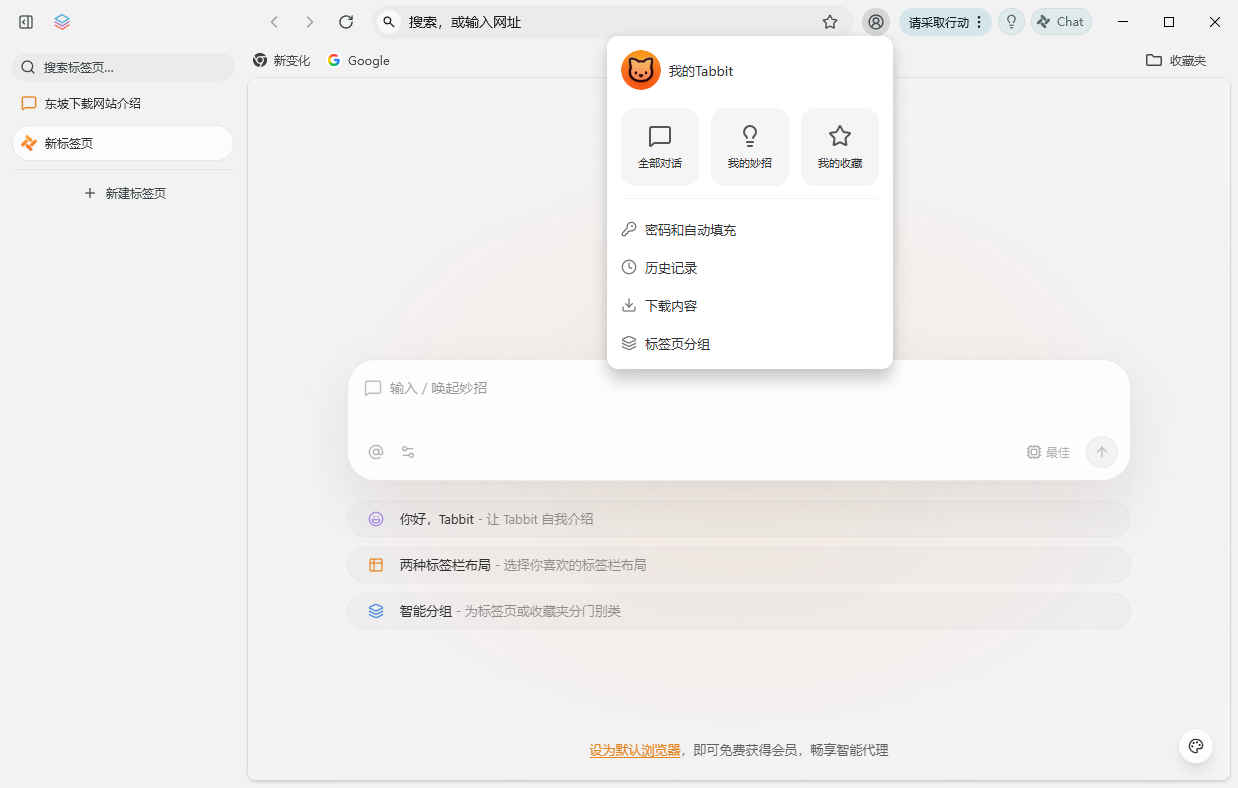Click the address bar search field
The image size is (1238, 788).
click(x=550, y=21)
